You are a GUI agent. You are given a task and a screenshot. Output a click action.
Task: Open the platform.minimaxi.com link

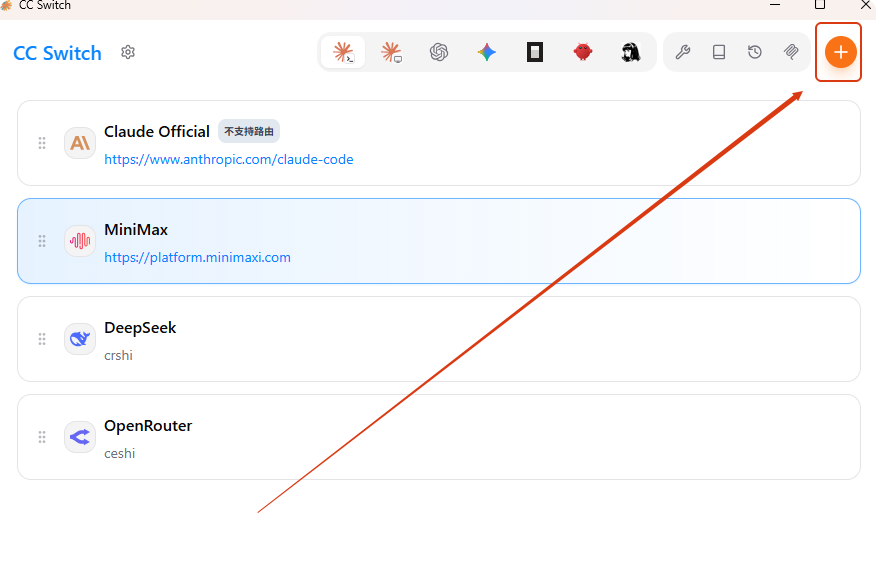pyautogui.click(x=197, y=258)
